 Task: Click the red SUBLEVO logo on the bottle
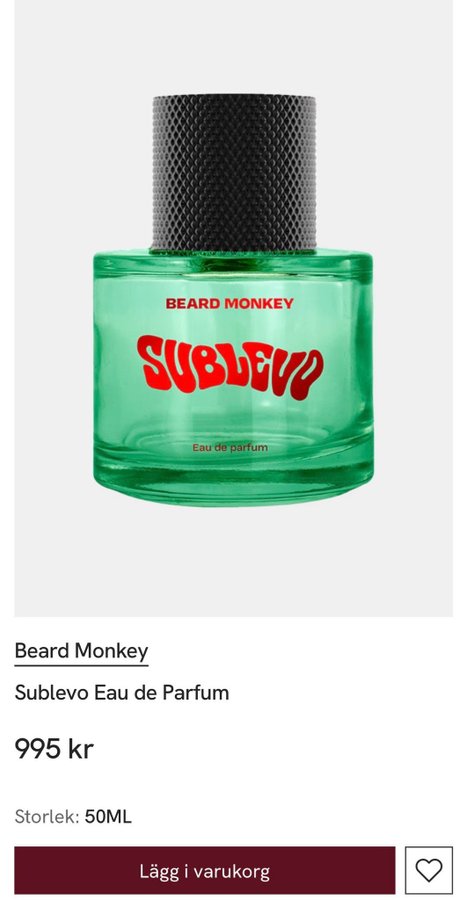(230, 367)
